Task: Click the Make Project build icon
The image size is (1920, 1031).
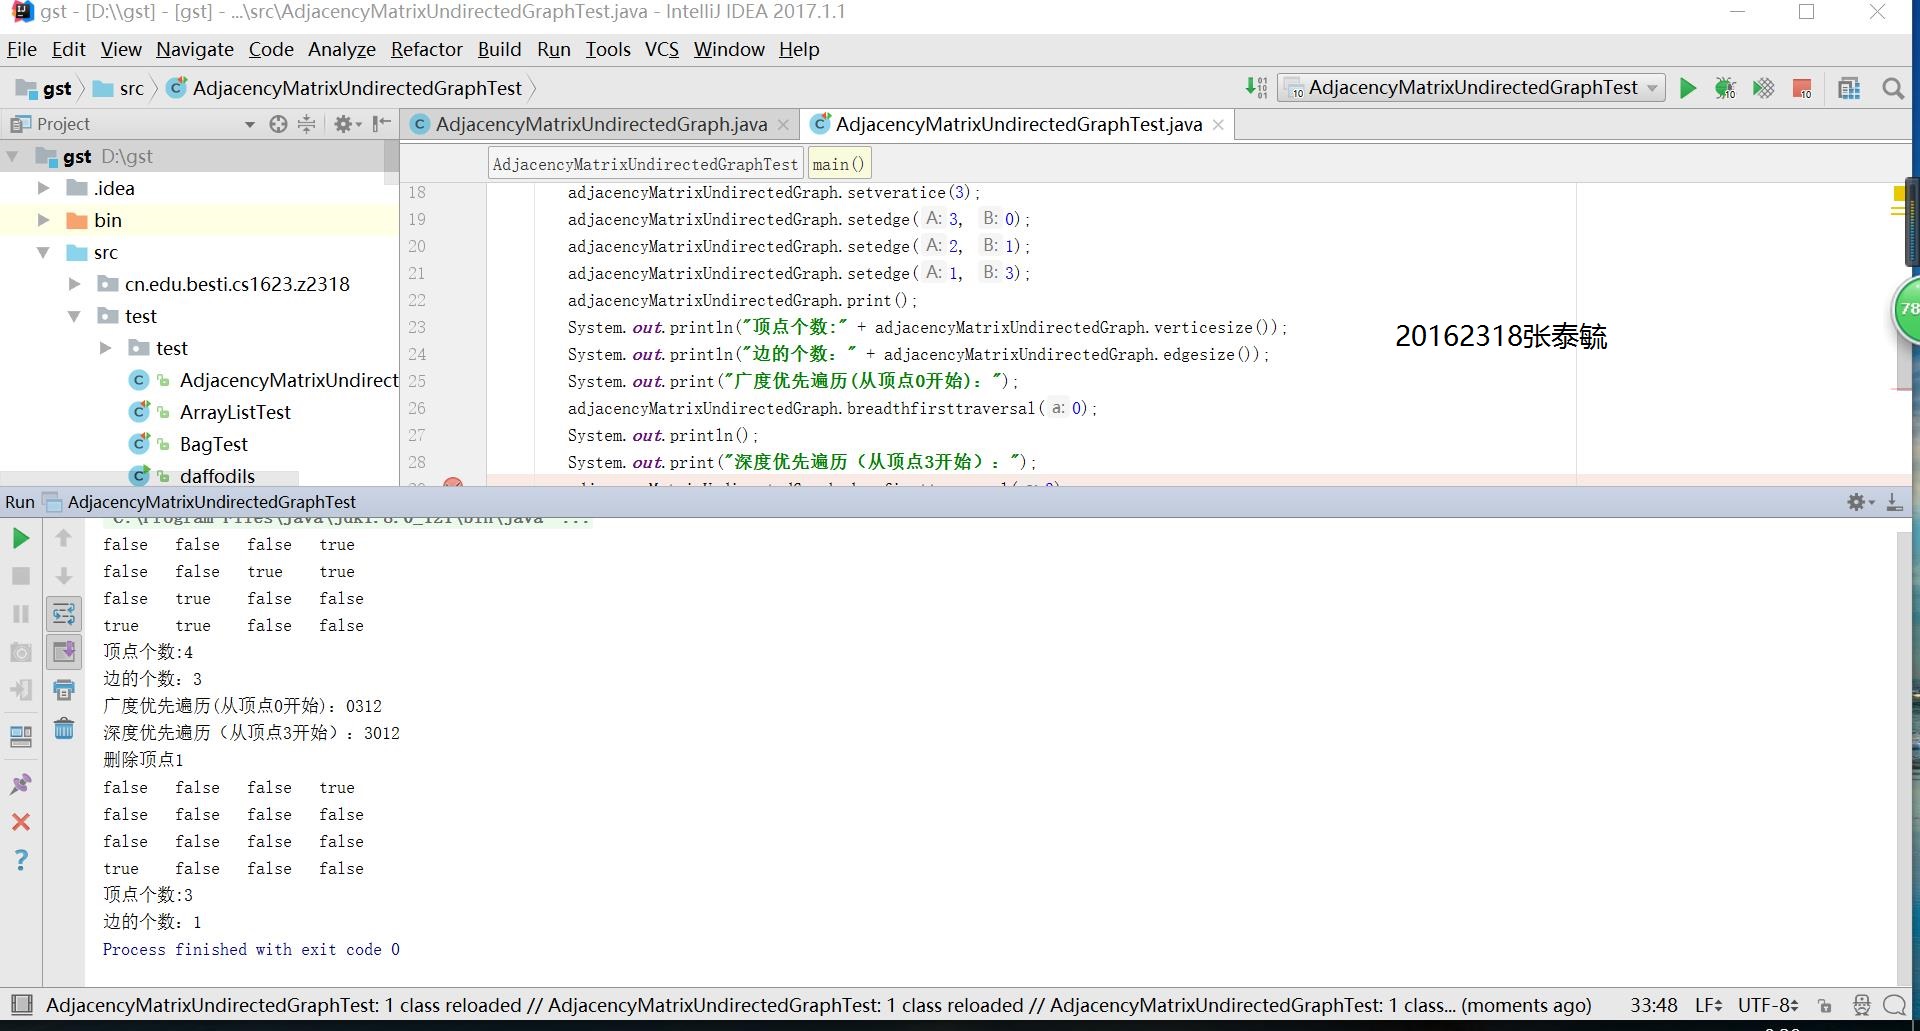Action: pos(1256,88)
